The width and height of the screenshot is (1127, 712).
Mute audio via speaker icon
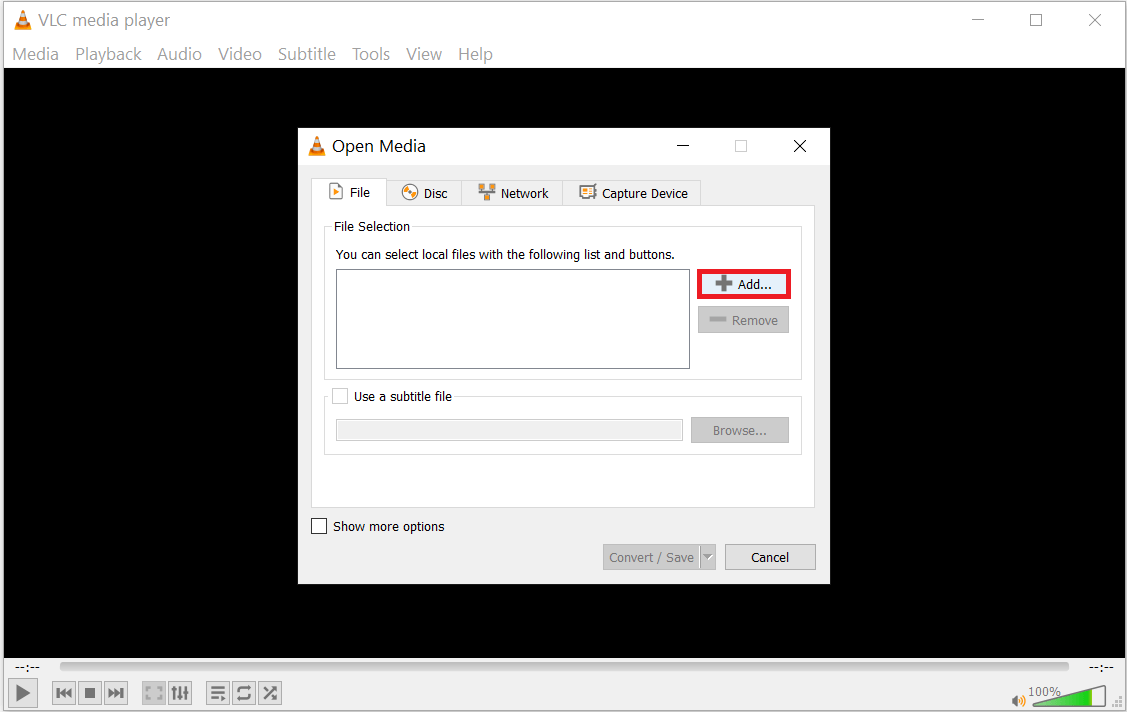click(1018, 700)
